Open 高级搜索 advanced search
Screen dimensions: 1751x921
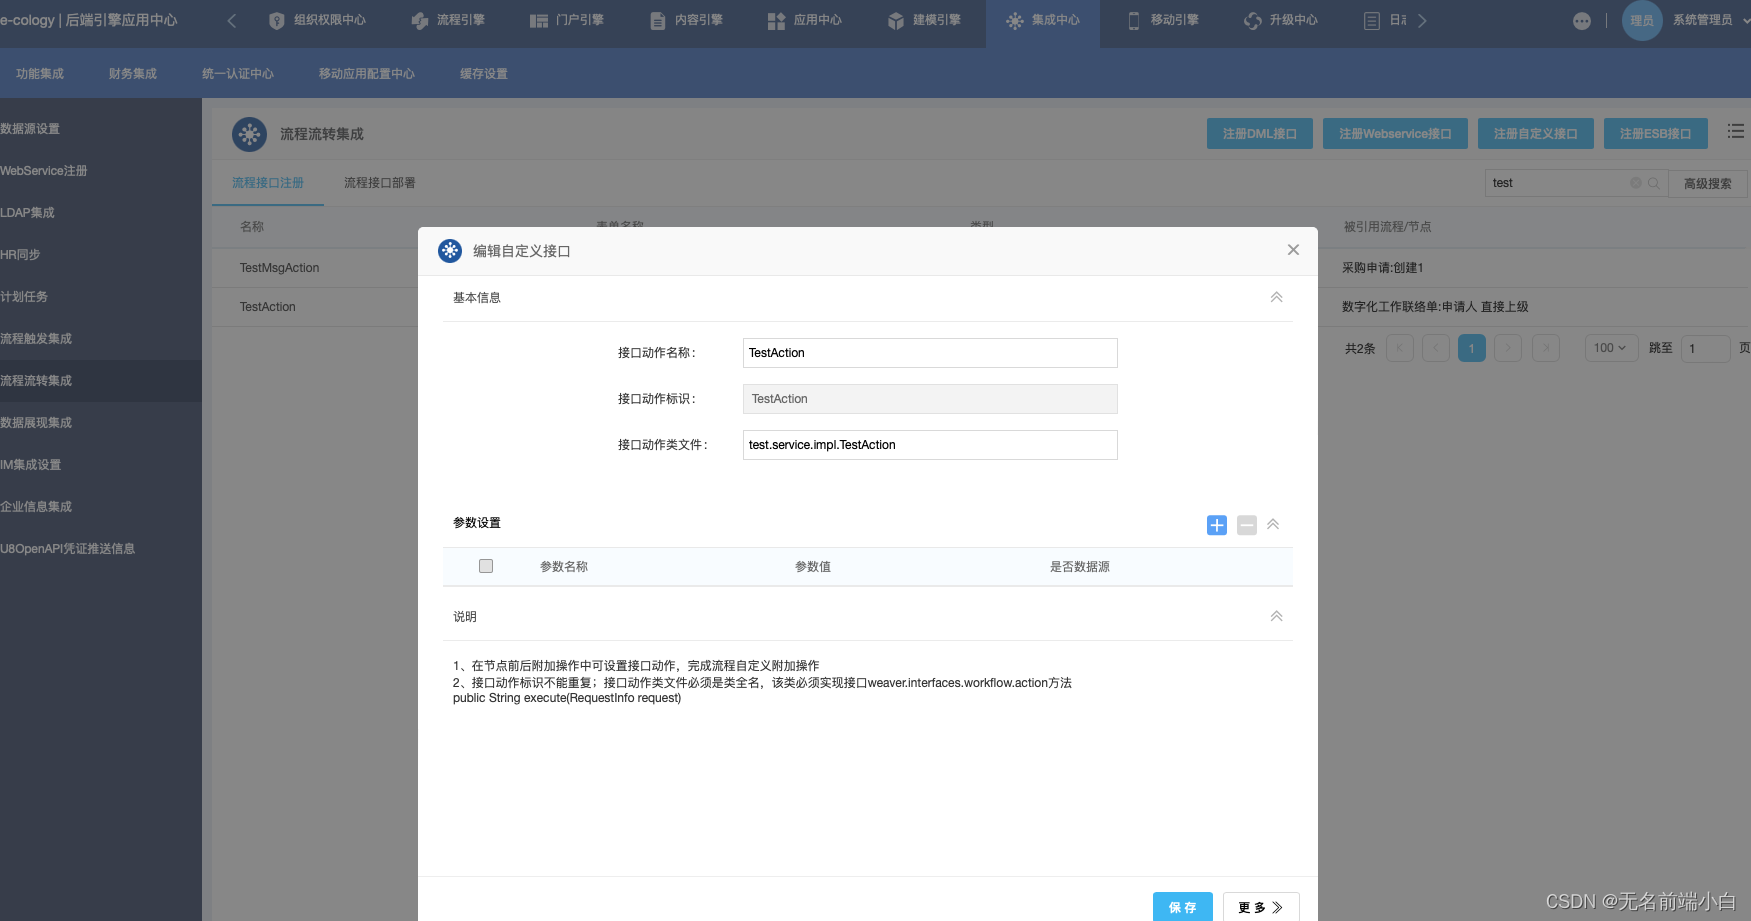pyautogui.click(x=1707, y=183)
